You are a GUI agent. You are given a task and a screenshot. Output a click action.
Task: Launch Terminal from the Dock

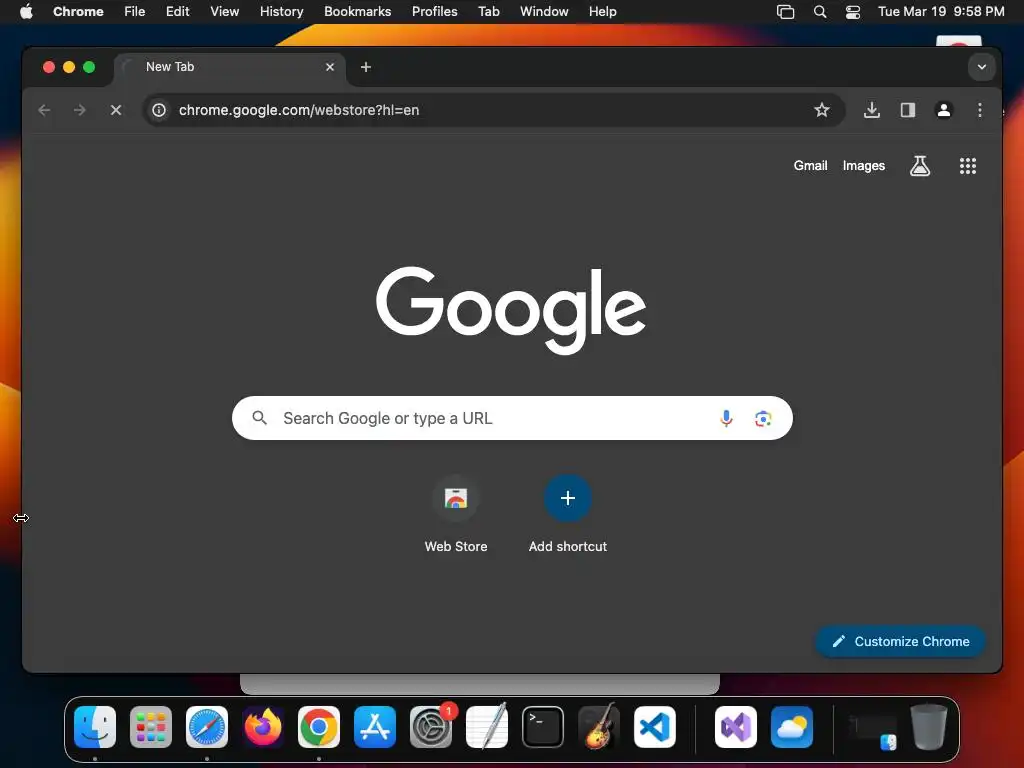(x=543, y=727)
